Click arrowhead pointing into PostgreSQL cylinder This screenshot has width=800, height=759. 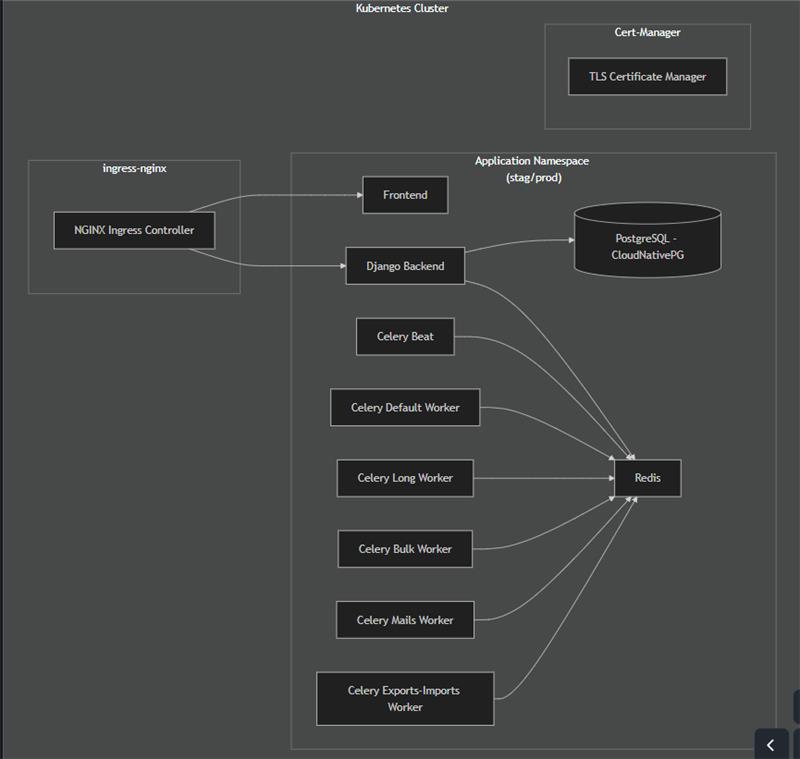570,240
